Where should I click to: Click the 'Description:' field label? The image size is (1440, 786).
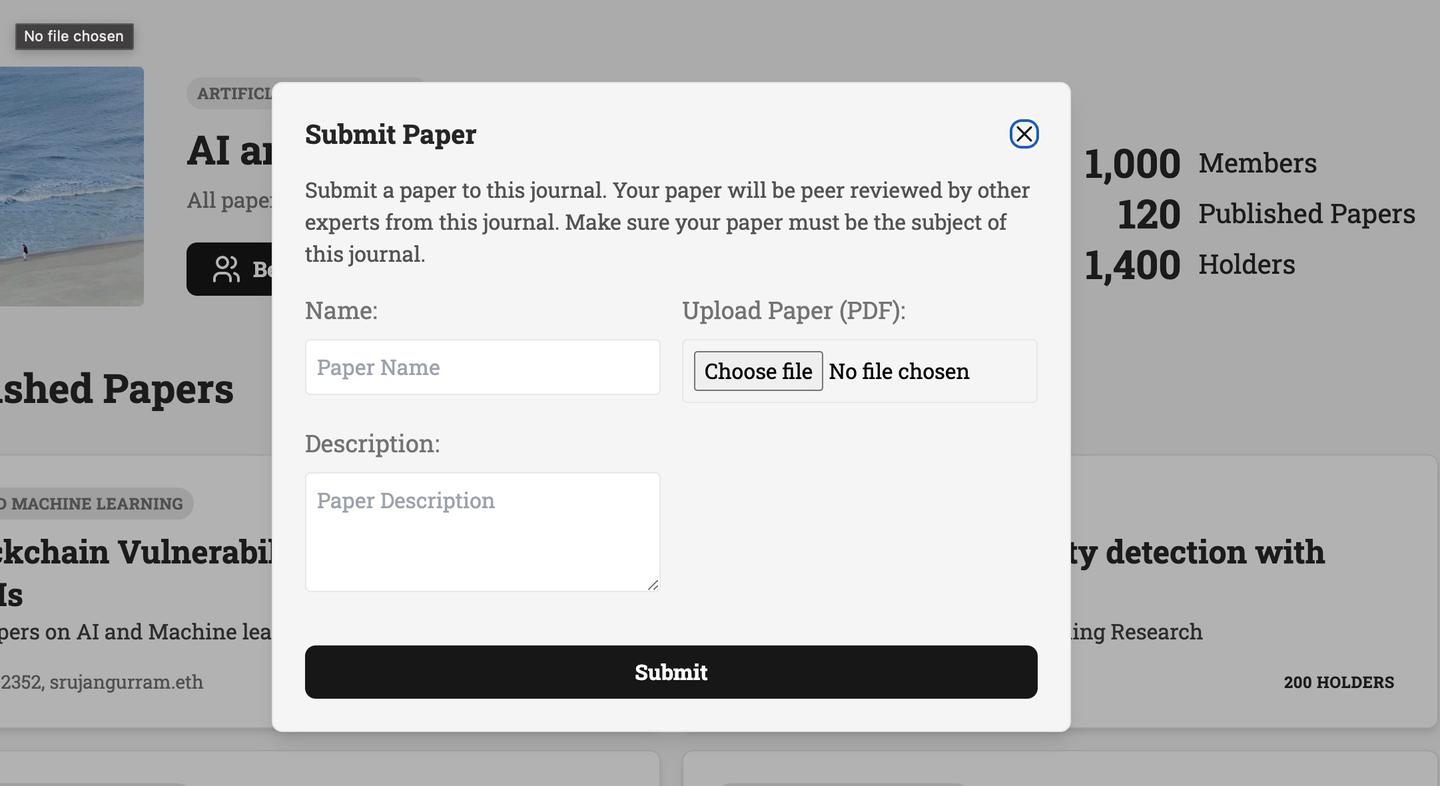(372, 443)
